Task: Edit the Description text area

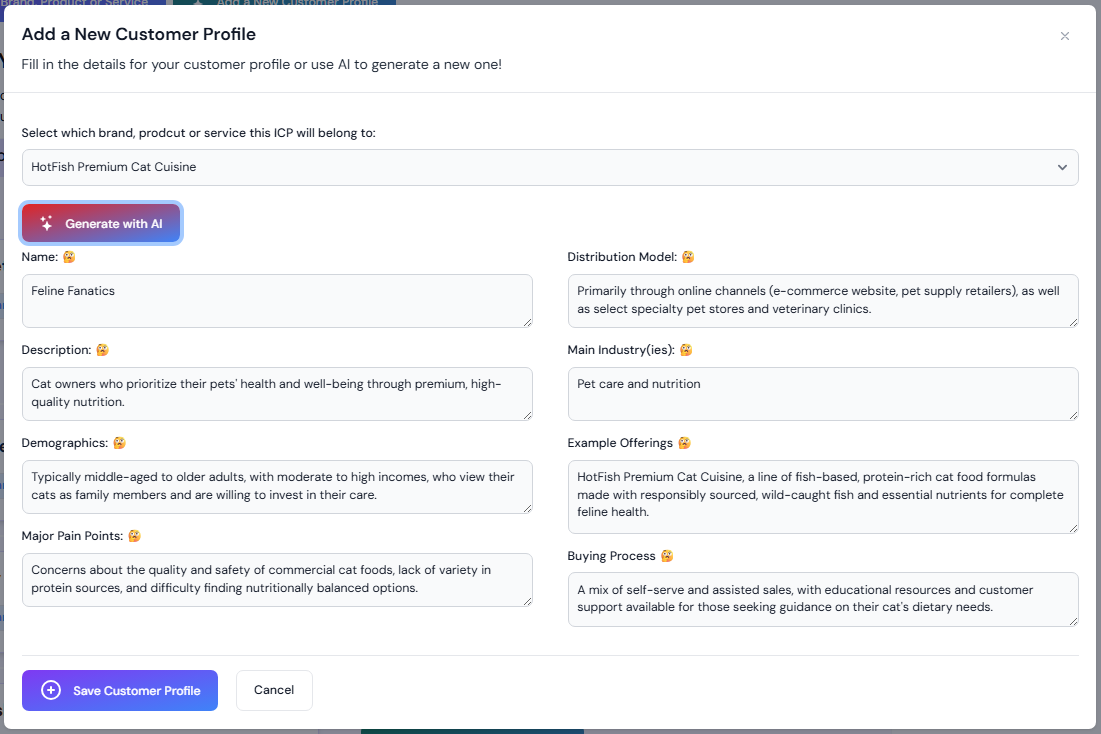Action: point(277,393)
